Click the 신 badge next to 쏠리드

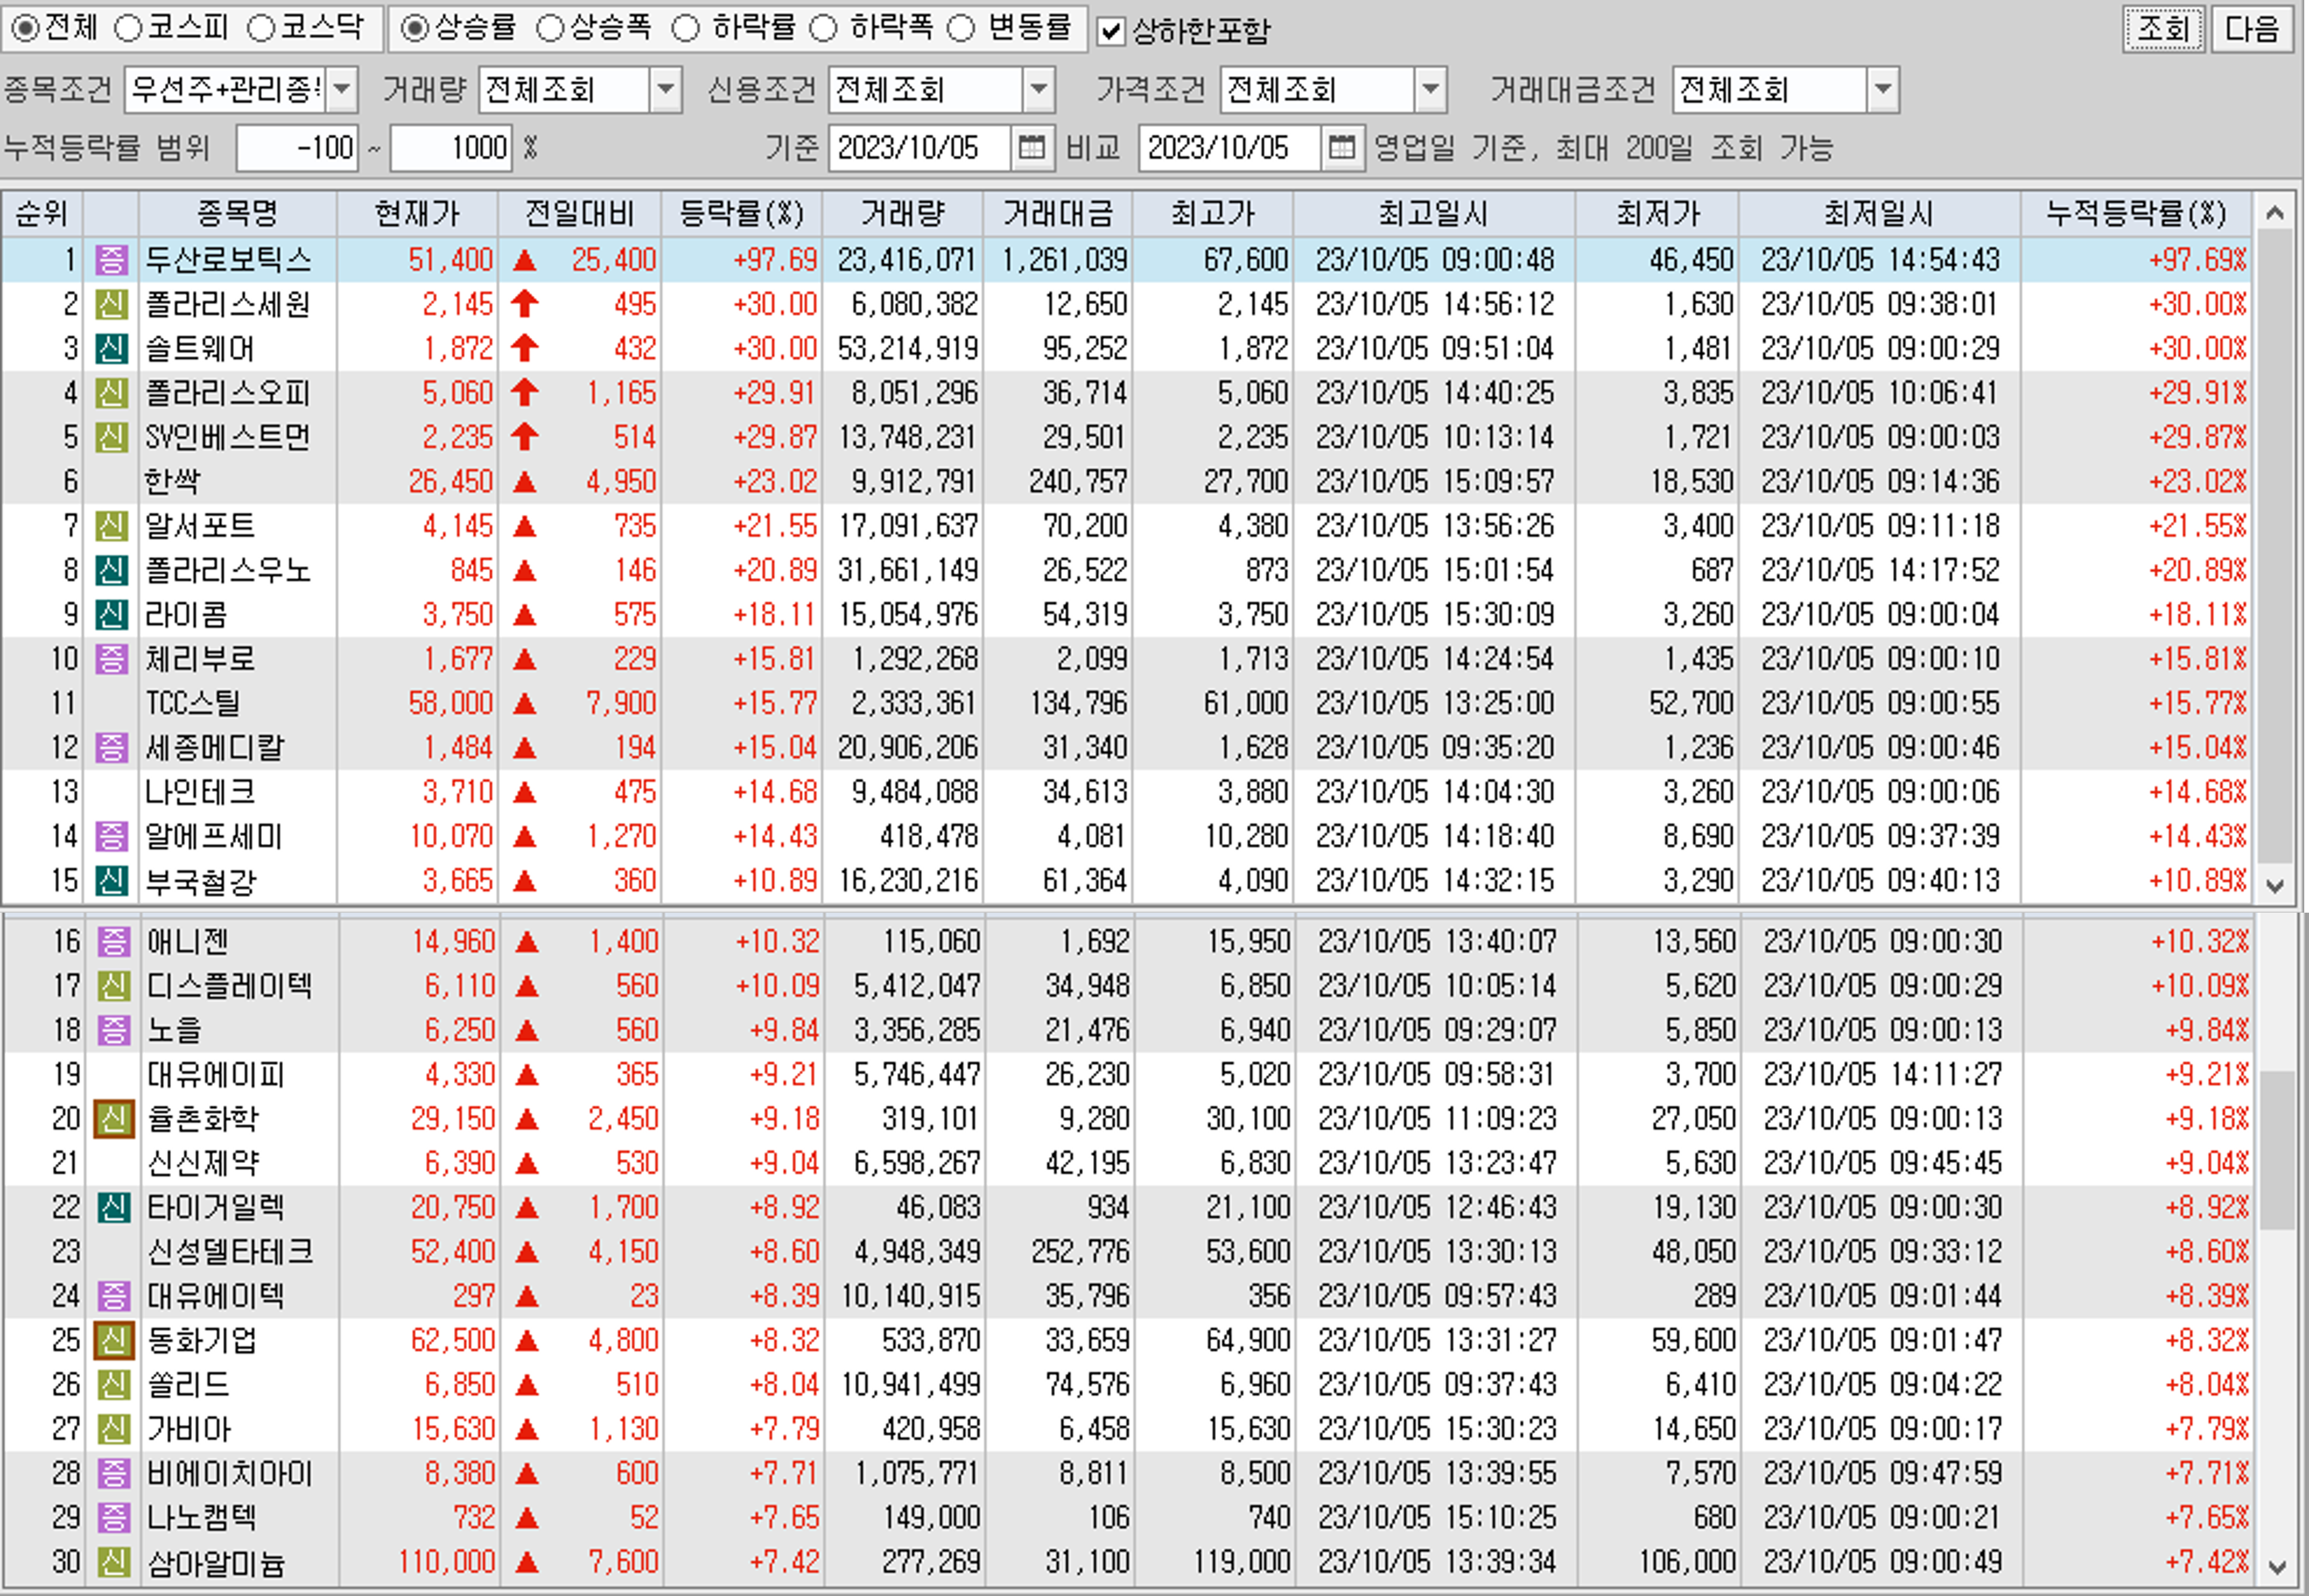point(113,1384)
